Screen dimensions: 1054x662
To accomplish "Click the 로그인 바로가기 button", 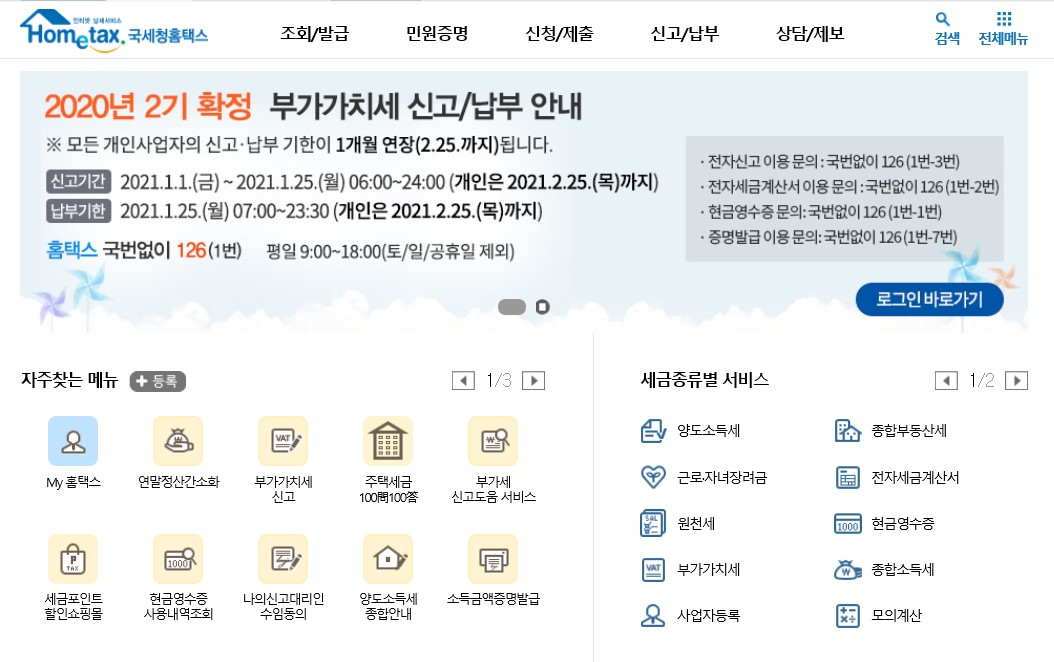I will click(929, 299).
